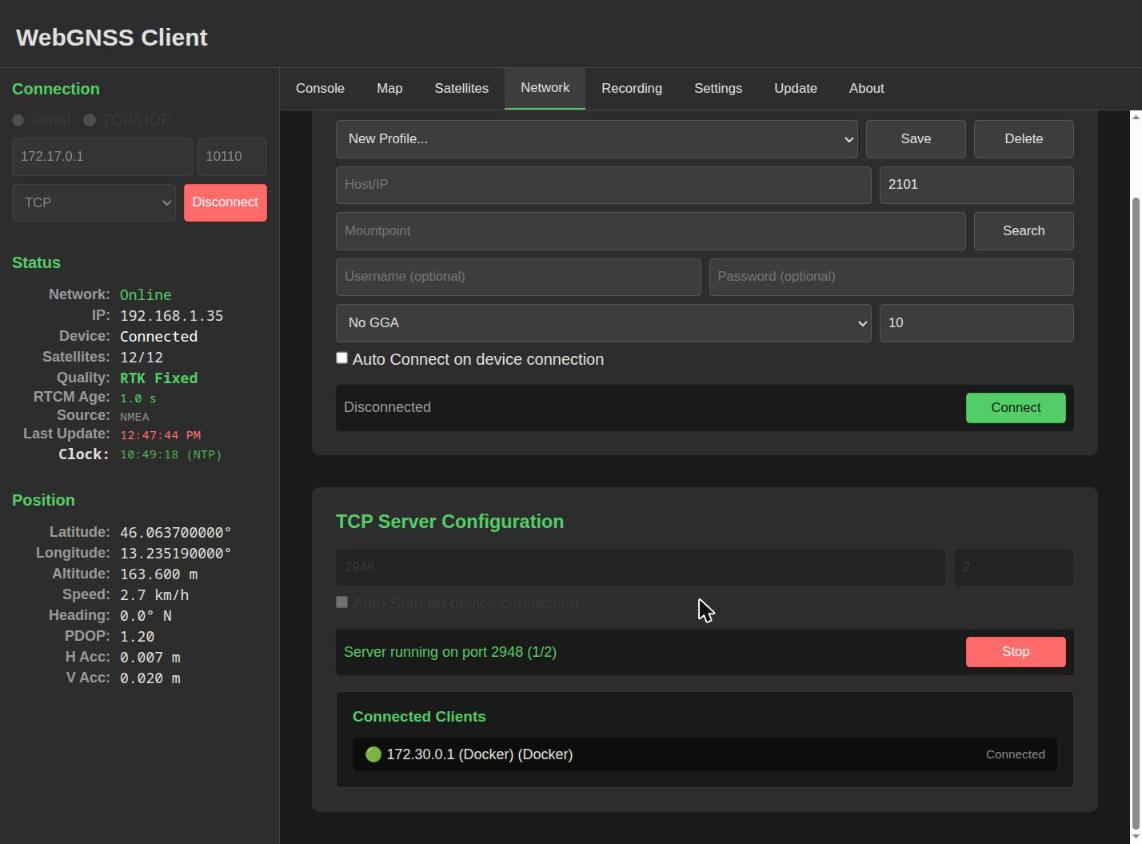Click the red Disconnect button
The image size is (1142, 844).
[x=225, y=202]
